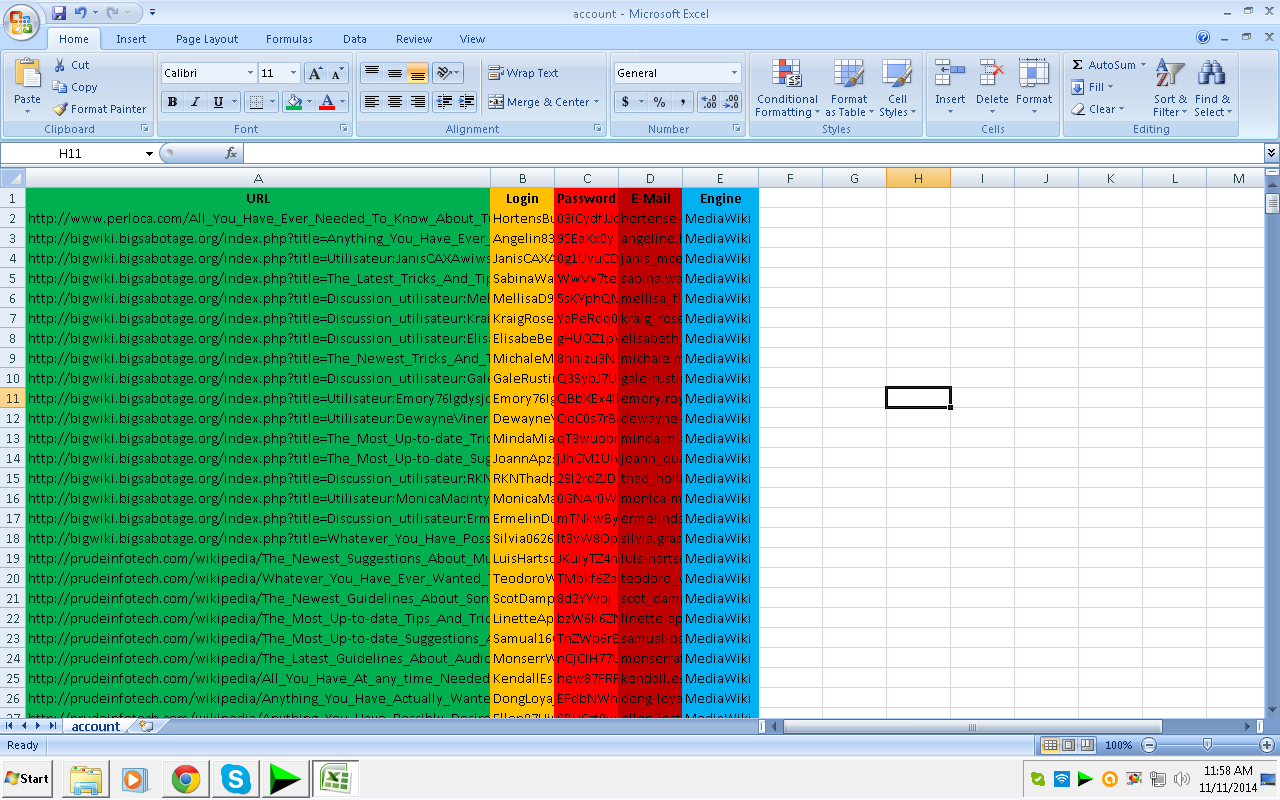The width and height of the screenshot is (1280, 800).
Task: Expand the formula bar
Action: tap(1271, 153)
